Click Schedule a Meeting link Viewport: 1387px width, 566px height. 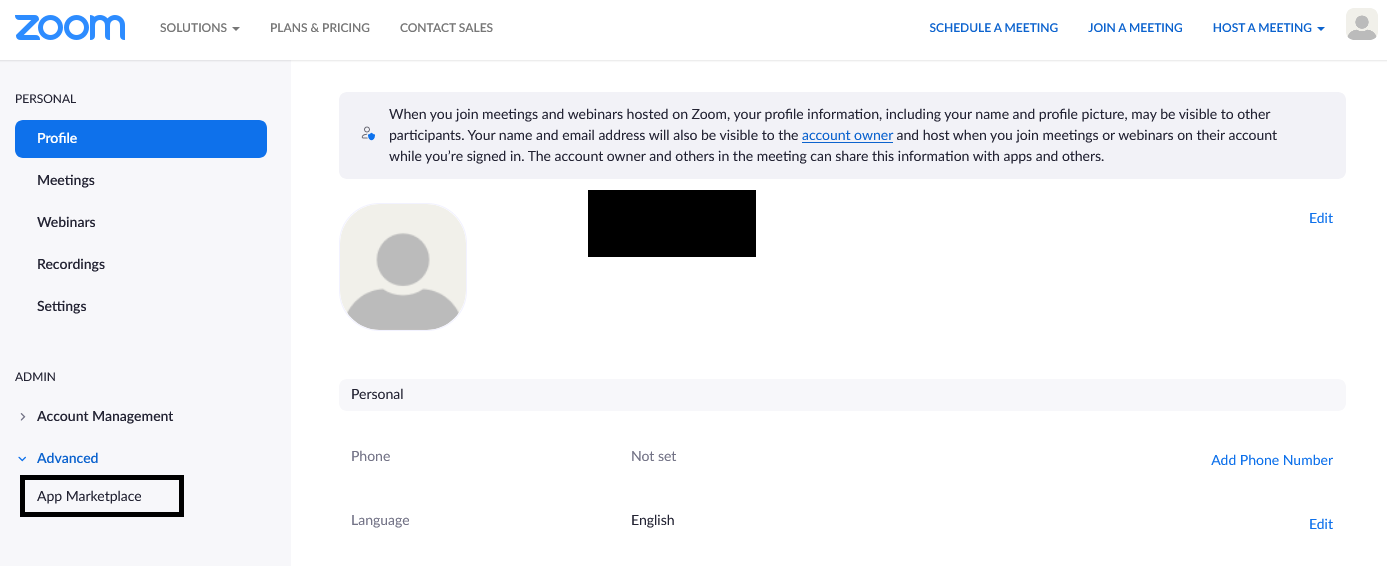pos(993,28)
